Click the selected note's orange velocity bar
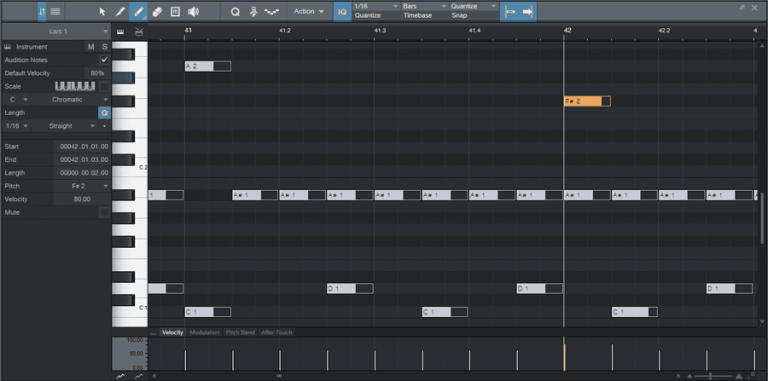Screen dimensions: 768x381 (564, 357)
